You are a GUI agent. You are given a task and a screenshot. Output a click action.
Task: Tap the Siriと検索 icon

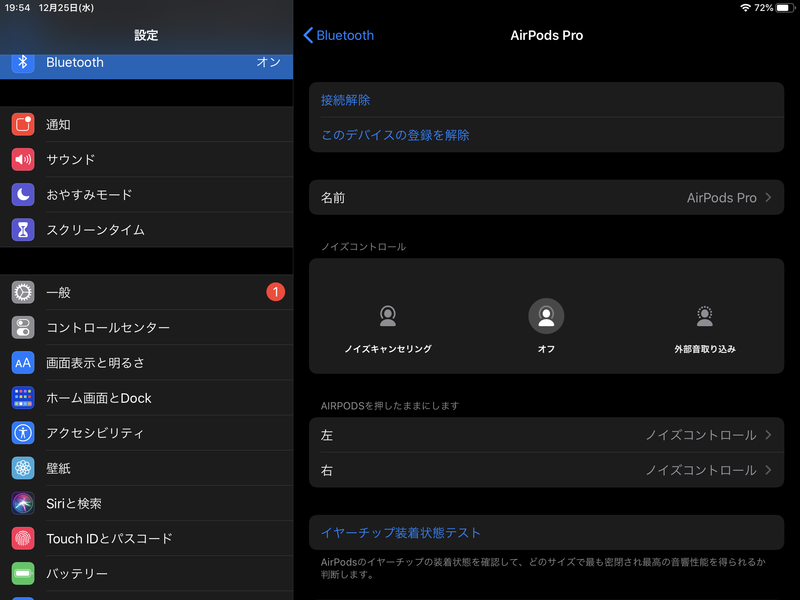pos(23,504)
